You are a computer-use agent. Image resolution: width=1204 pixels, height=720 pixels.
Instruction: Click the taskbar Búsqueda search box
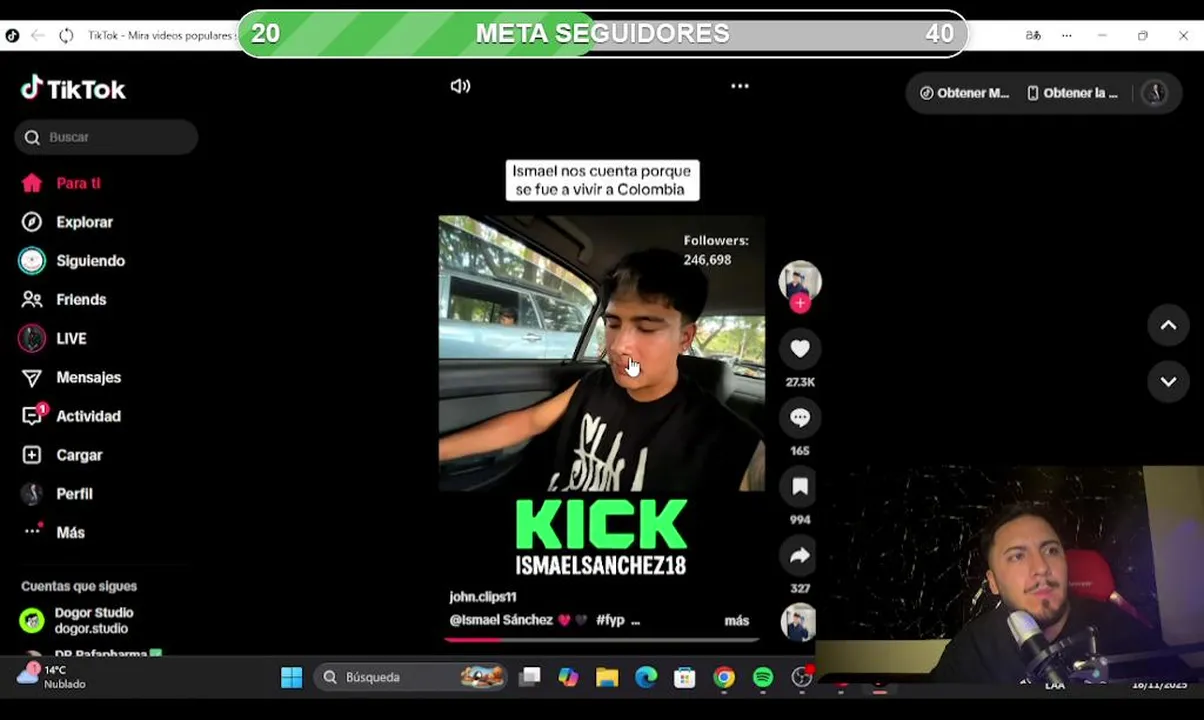tap(411, 678)
